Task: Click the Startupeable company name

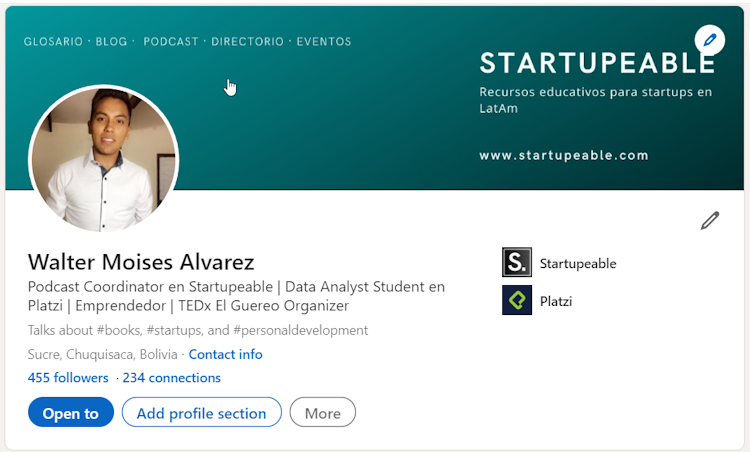Action: click(578, 264)
